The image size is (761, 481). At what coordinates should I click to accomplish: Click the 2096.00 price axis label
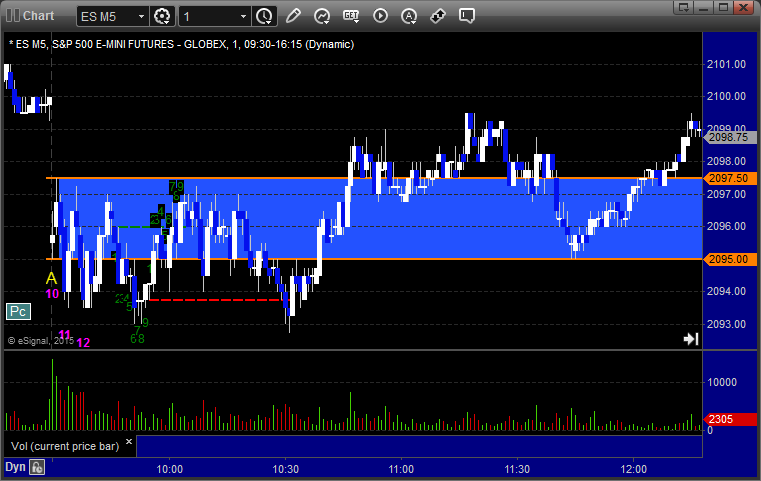click(726, 226)
